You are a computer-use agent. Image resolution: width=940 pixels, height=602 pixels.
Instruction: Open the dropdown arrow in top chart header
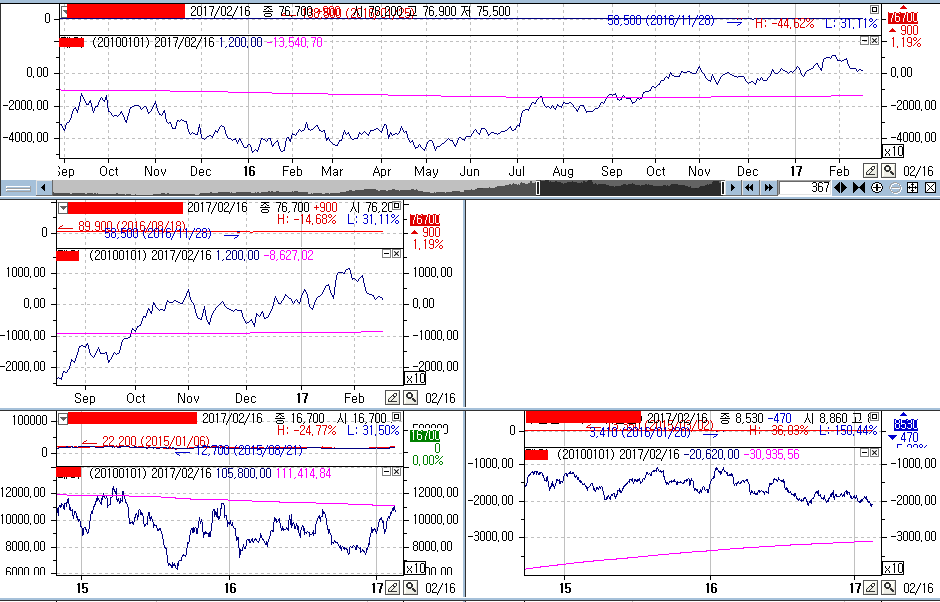click(64, 11)
